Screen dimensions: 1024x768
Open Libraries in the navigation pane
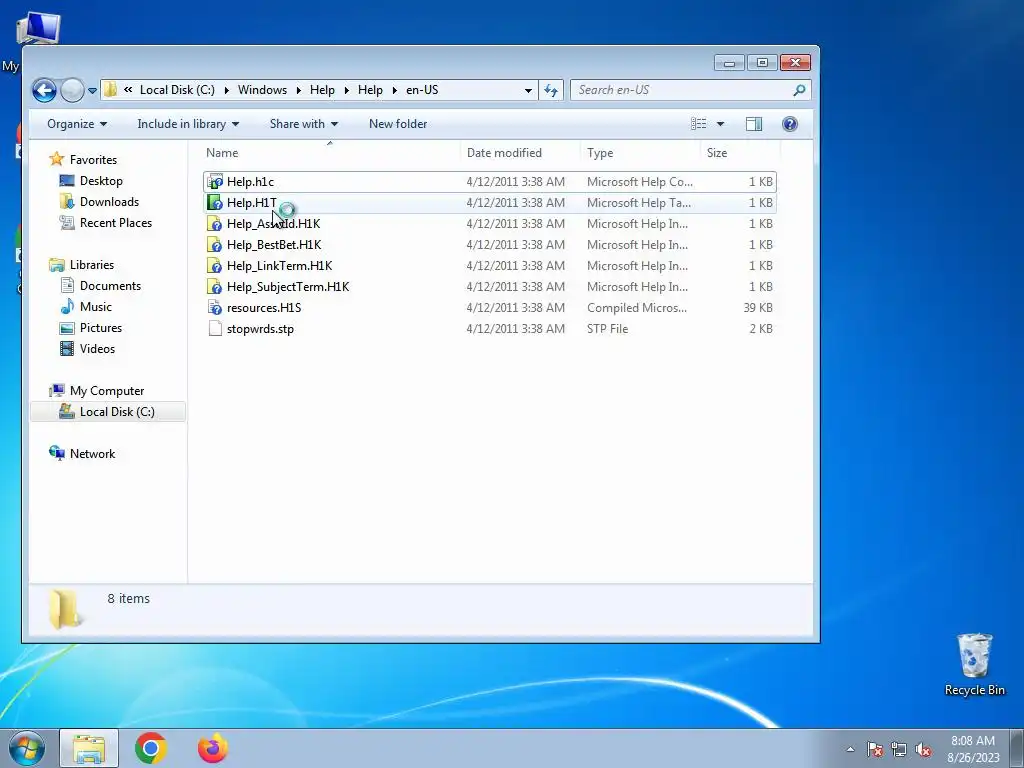pyautogui.click(x=91, y=264)
